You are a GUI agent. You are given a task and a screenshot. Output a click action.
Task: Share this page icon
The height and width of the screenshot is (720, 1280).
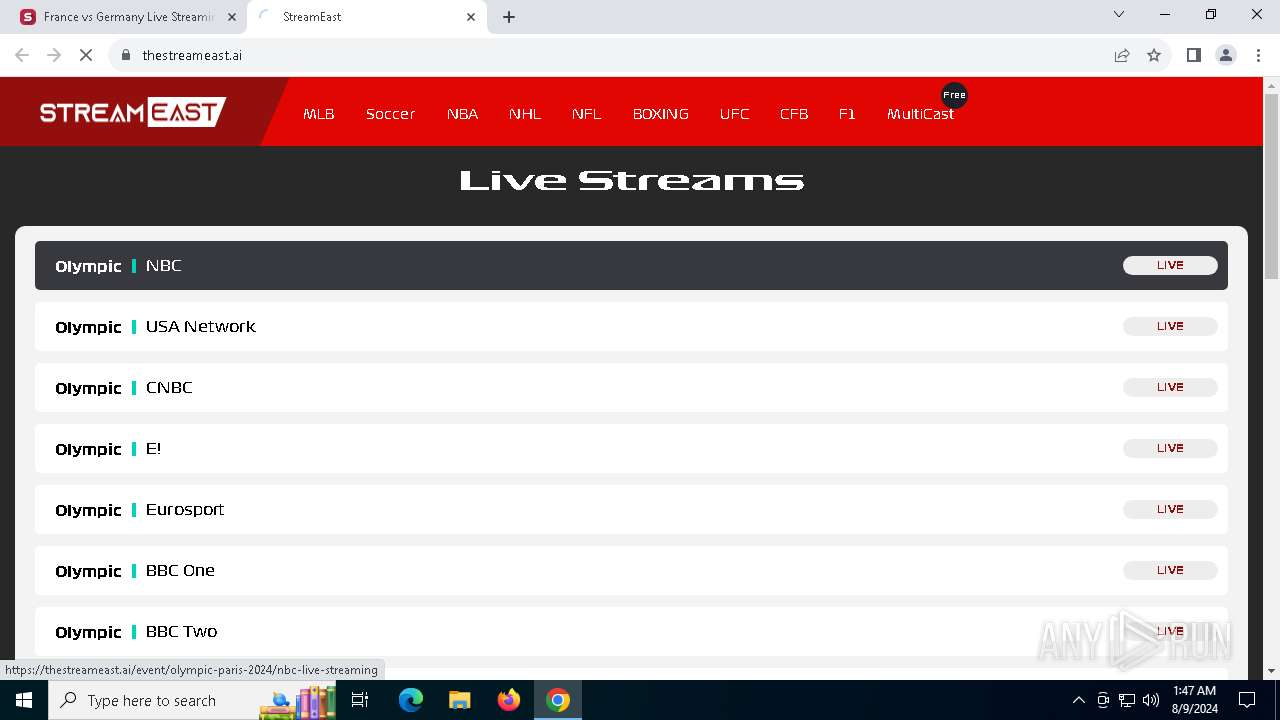click(1122, 55)
